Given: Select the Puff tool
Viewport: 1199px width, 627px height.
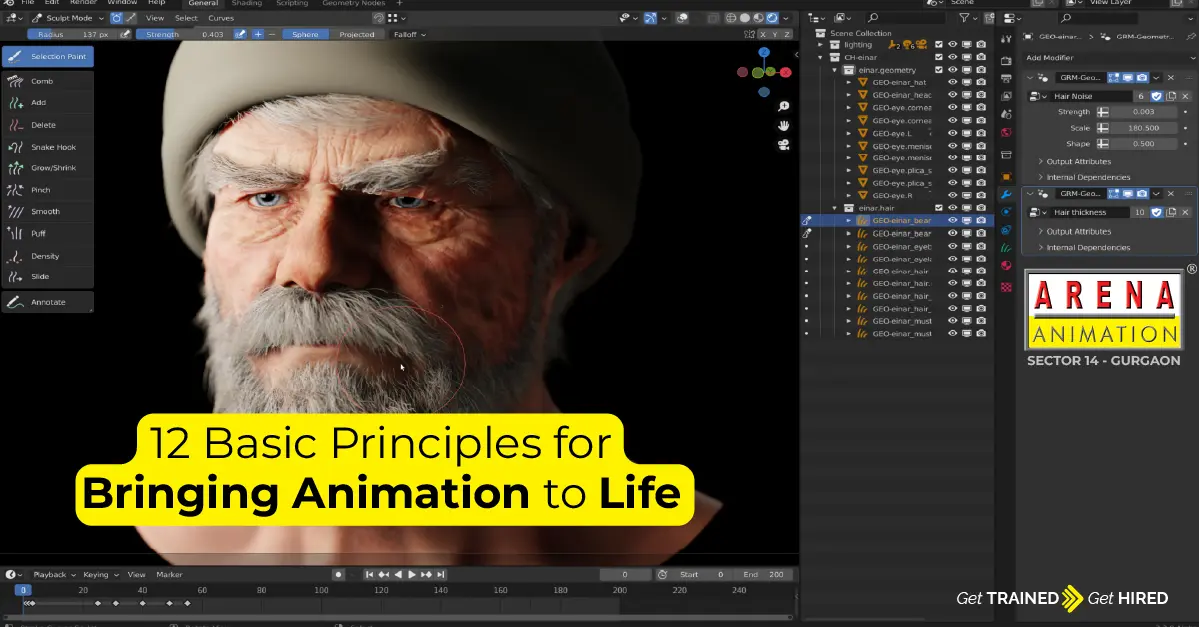Looking at the screenshot, I should pyautogui.click(x=45, y=232).
